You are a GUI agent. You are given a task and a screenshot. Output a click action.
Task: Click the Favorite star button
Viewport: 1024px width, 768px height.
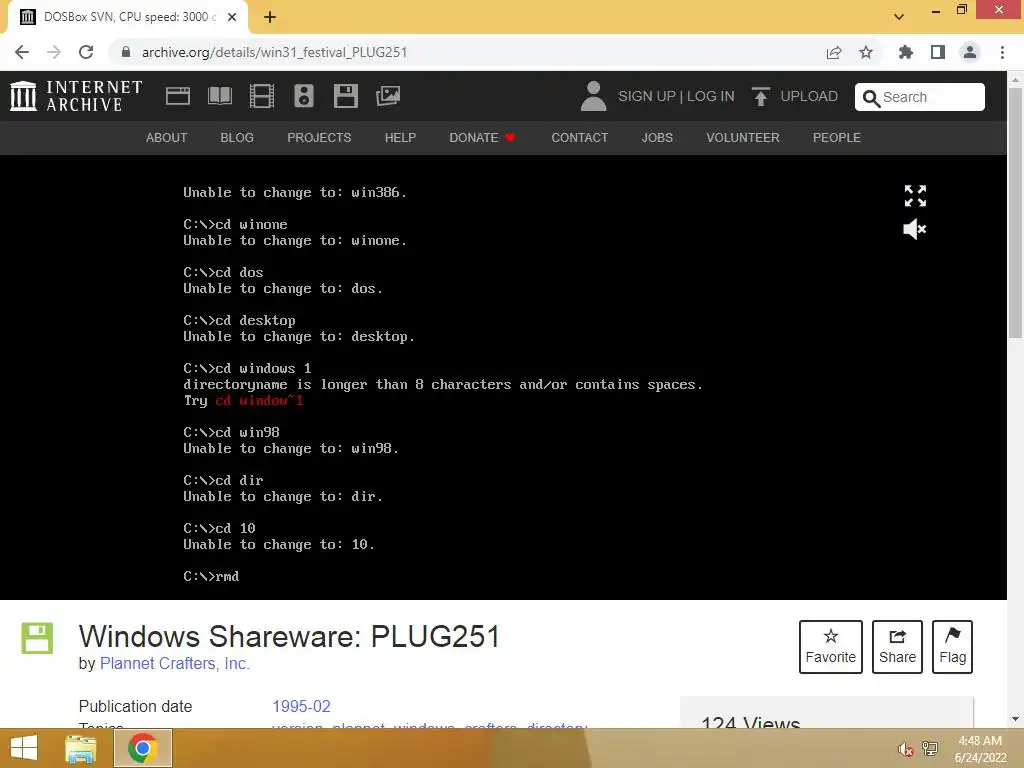point(830,647)
